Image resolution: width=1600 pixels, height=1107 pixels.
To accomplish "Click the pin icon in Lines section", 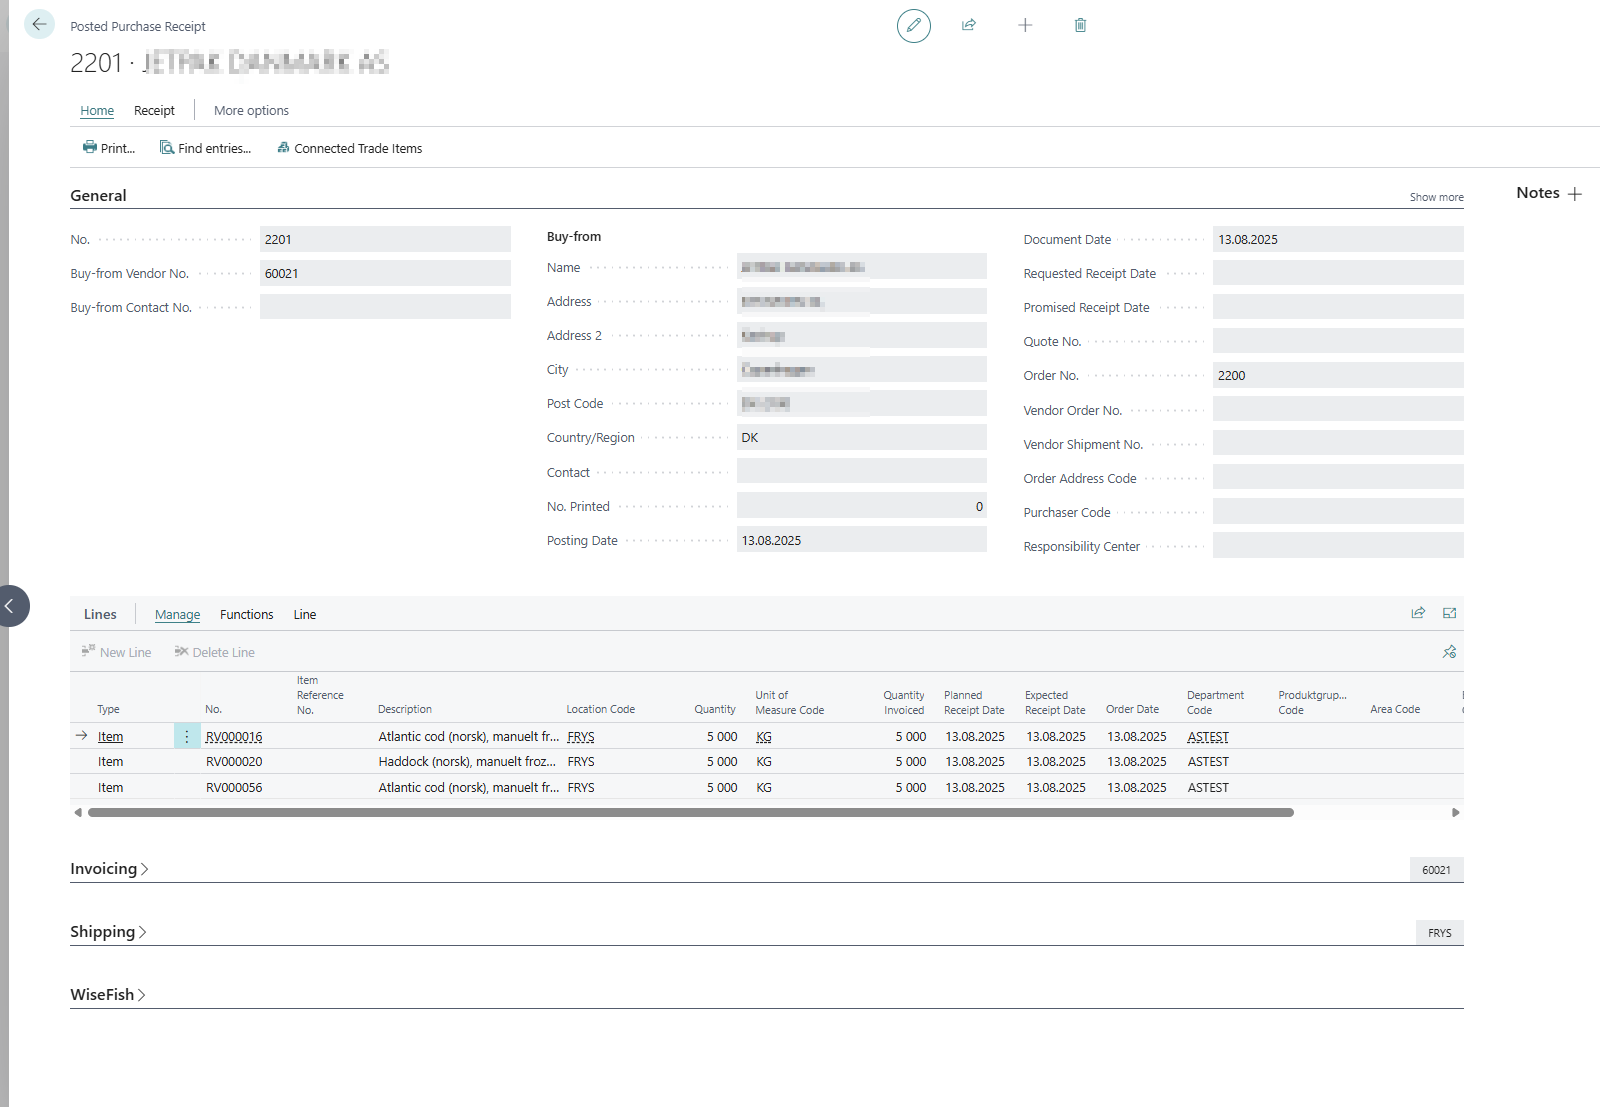I will tap(1449, 652).
